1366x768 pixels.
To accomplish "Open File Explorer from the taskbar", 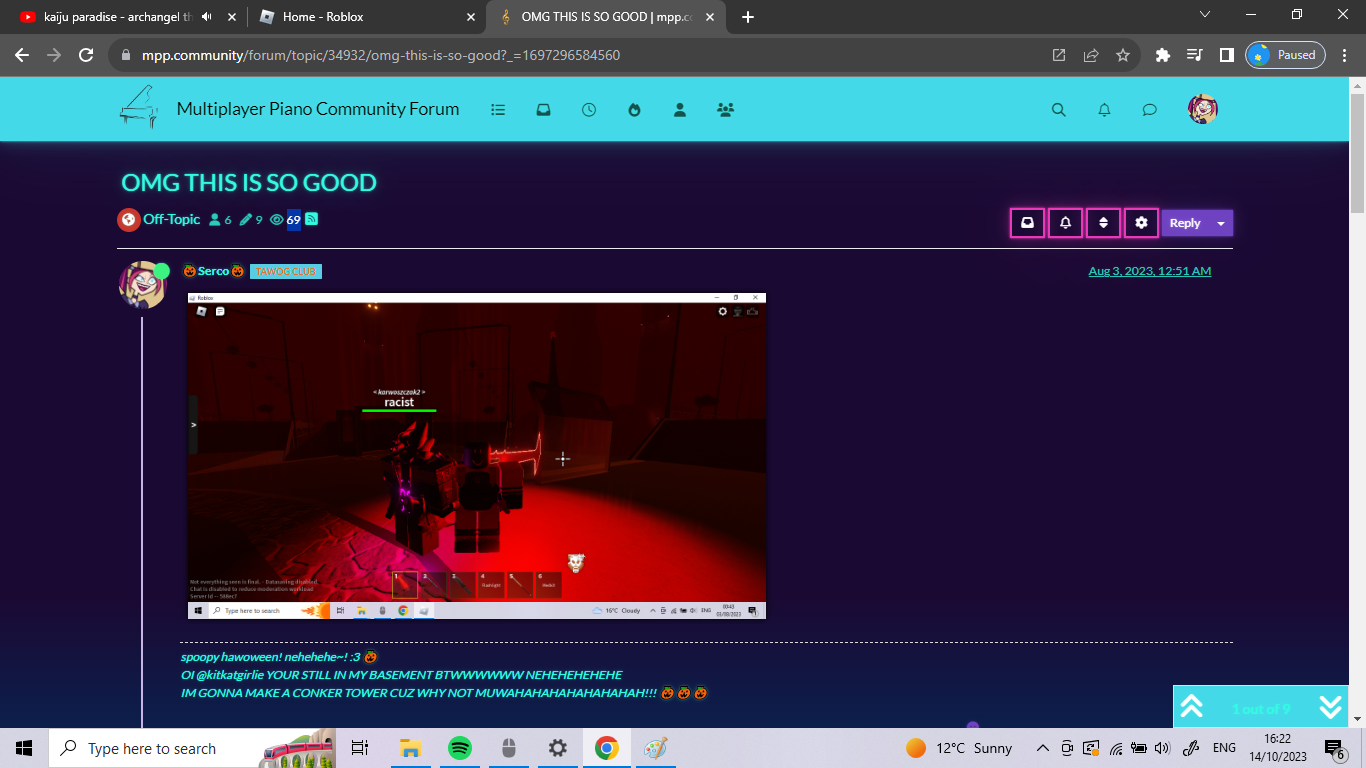I will click(410, 748).
